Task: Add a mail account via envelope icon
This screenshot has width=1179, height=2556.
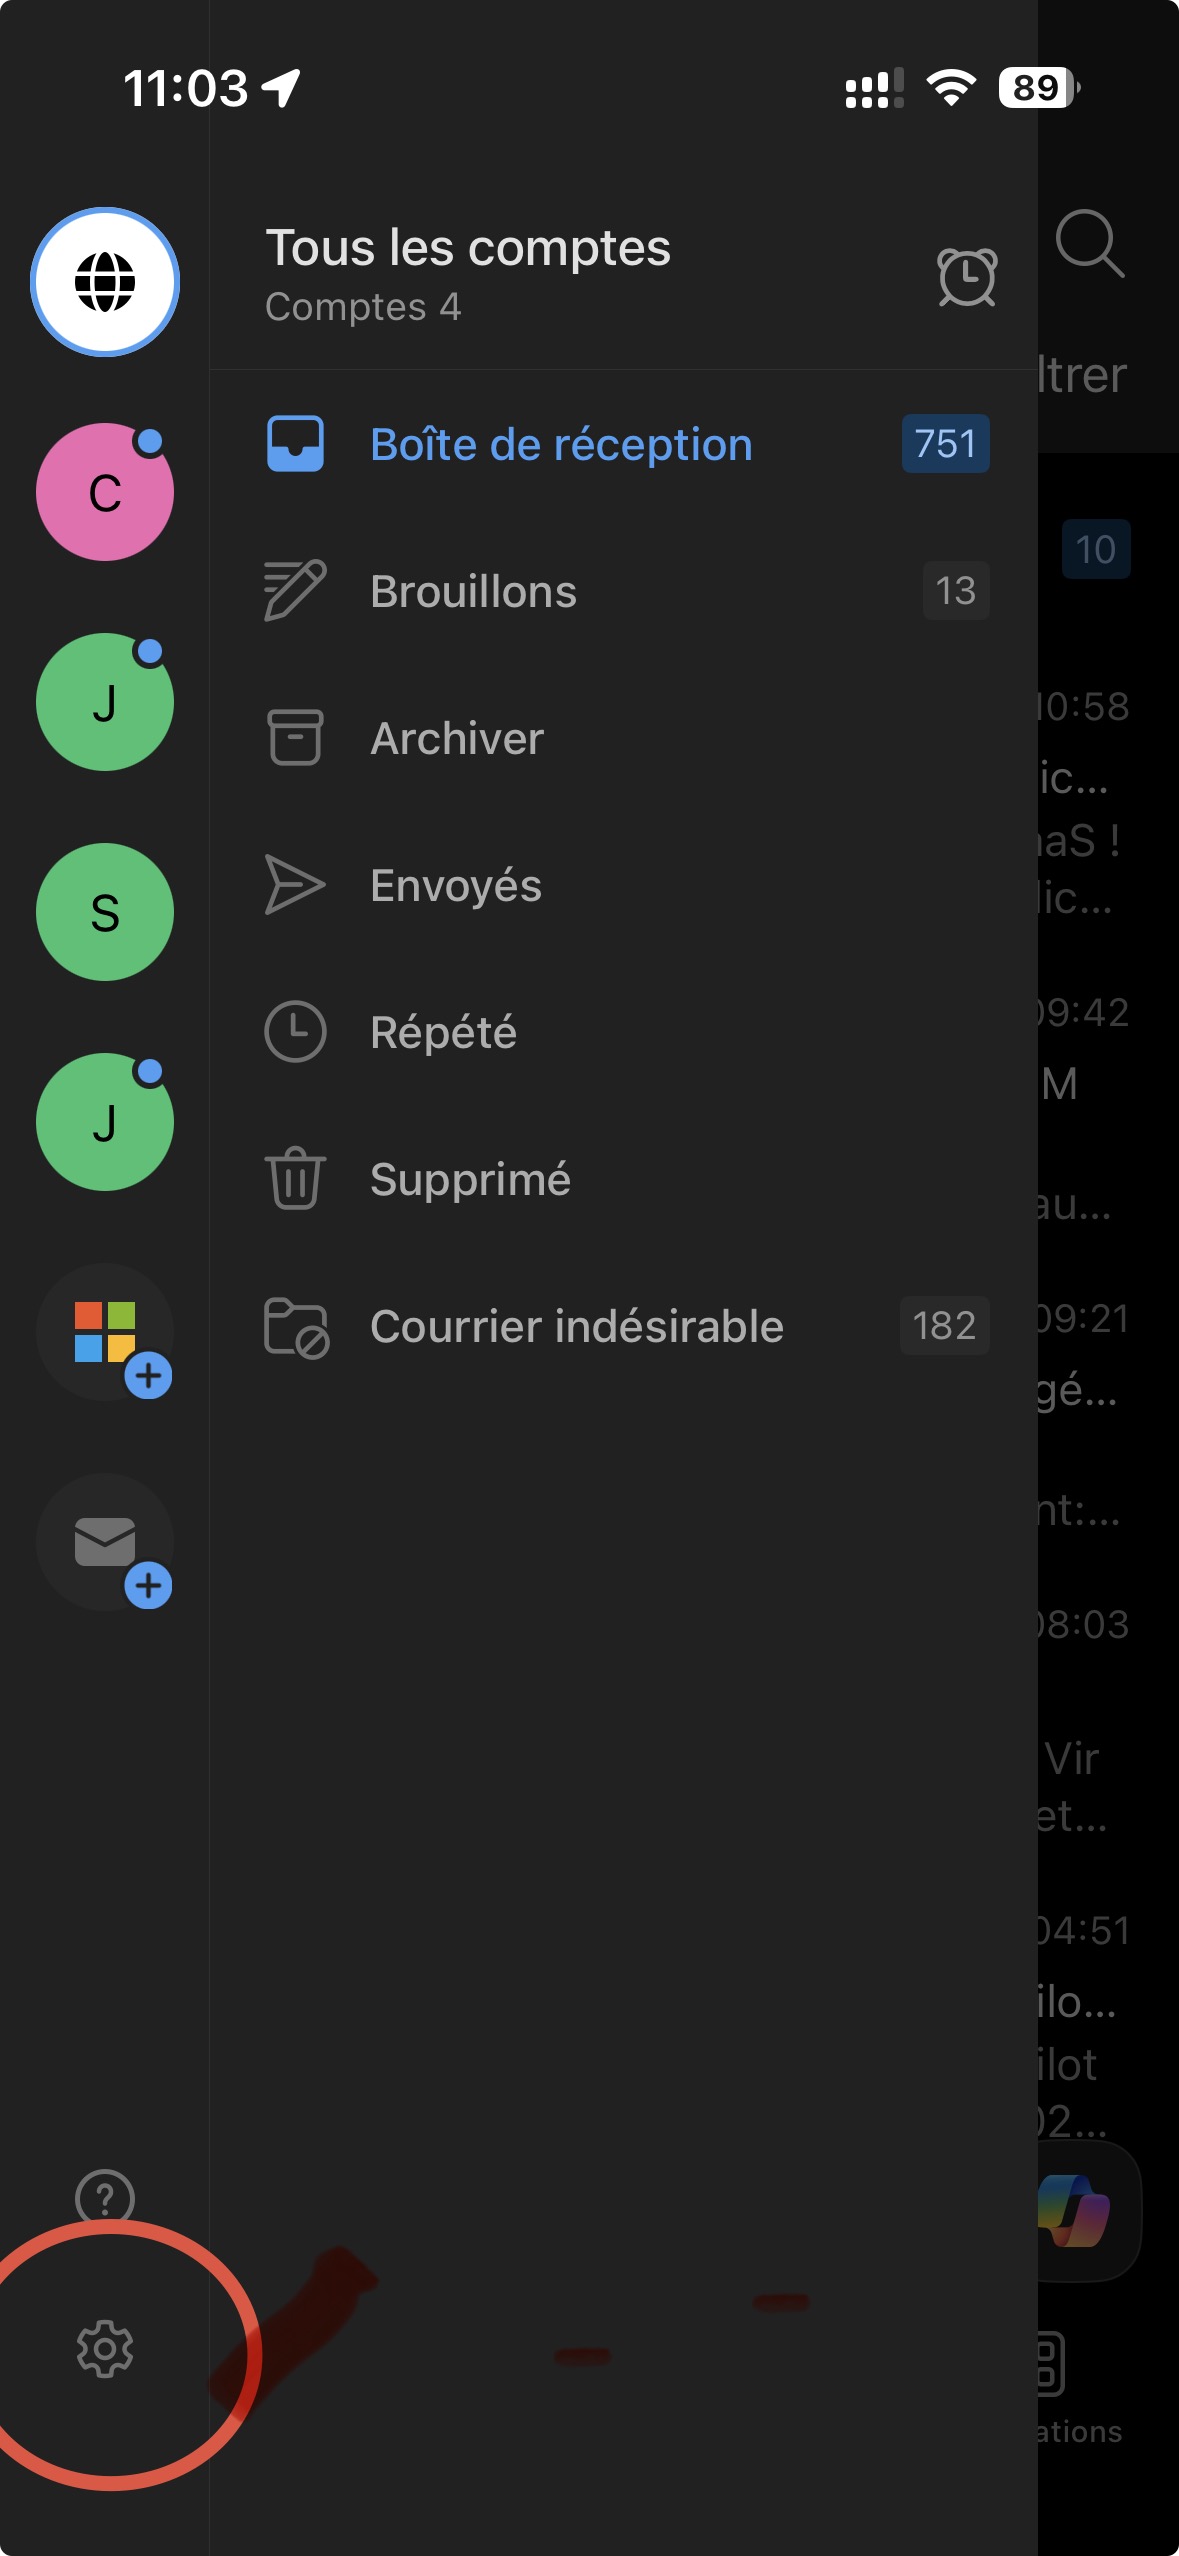Action: [105, 1542]
